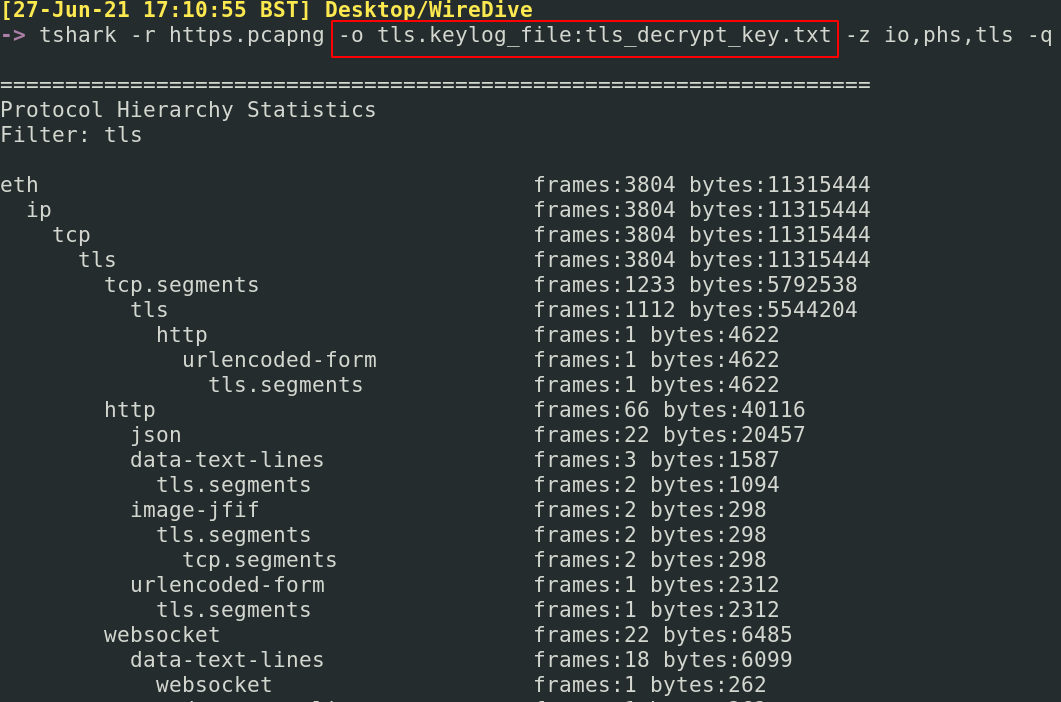Select the eth row in the hierarchy
The image size is (1061, 702).
tap(19, 185)
